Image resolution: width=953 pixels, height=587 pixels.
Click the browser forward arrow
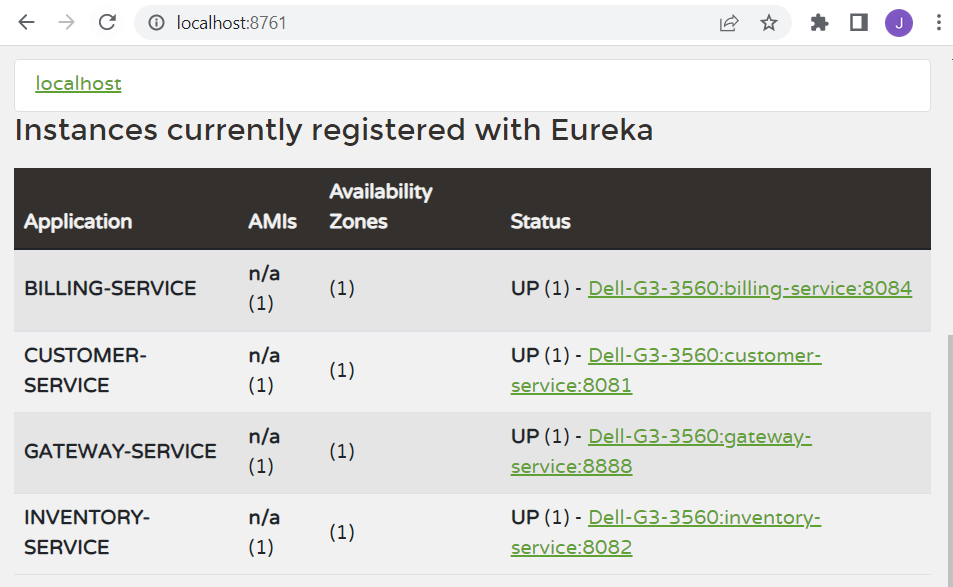(x=66, y=23)
